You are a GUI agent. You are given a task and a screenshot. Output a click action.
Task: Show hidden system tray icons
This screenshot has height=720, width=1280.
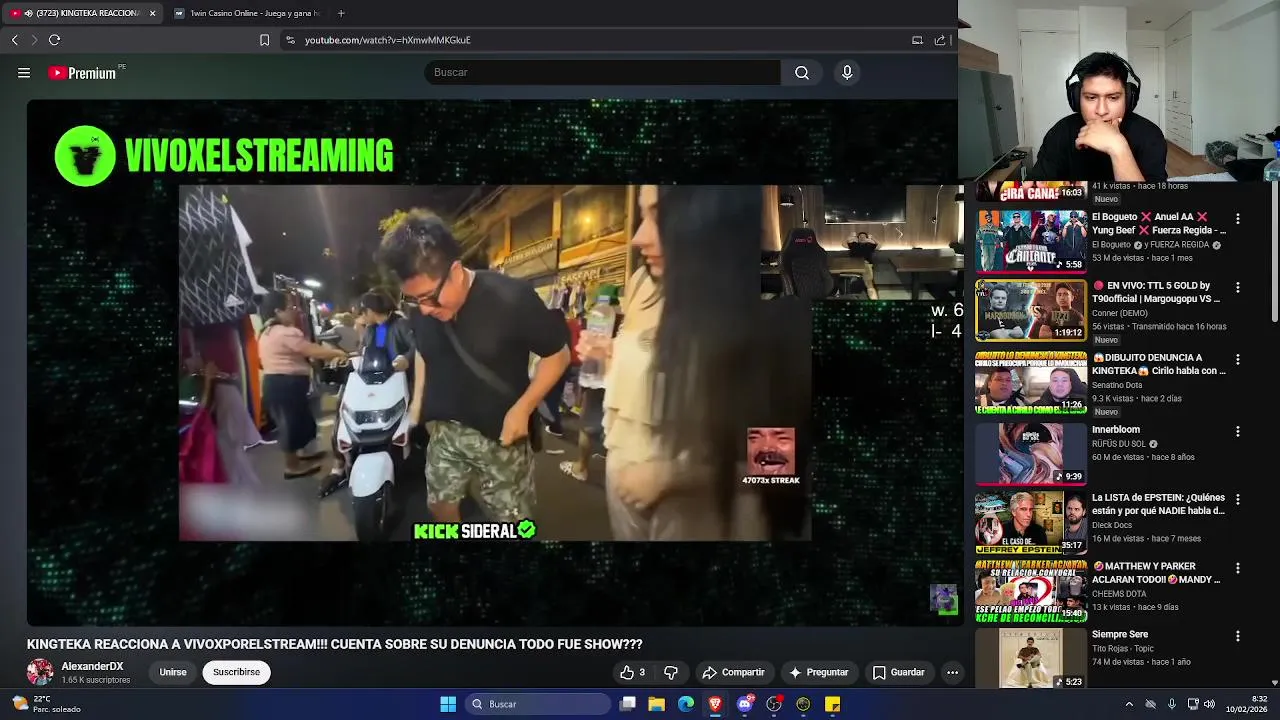(x=1129, y=704)
